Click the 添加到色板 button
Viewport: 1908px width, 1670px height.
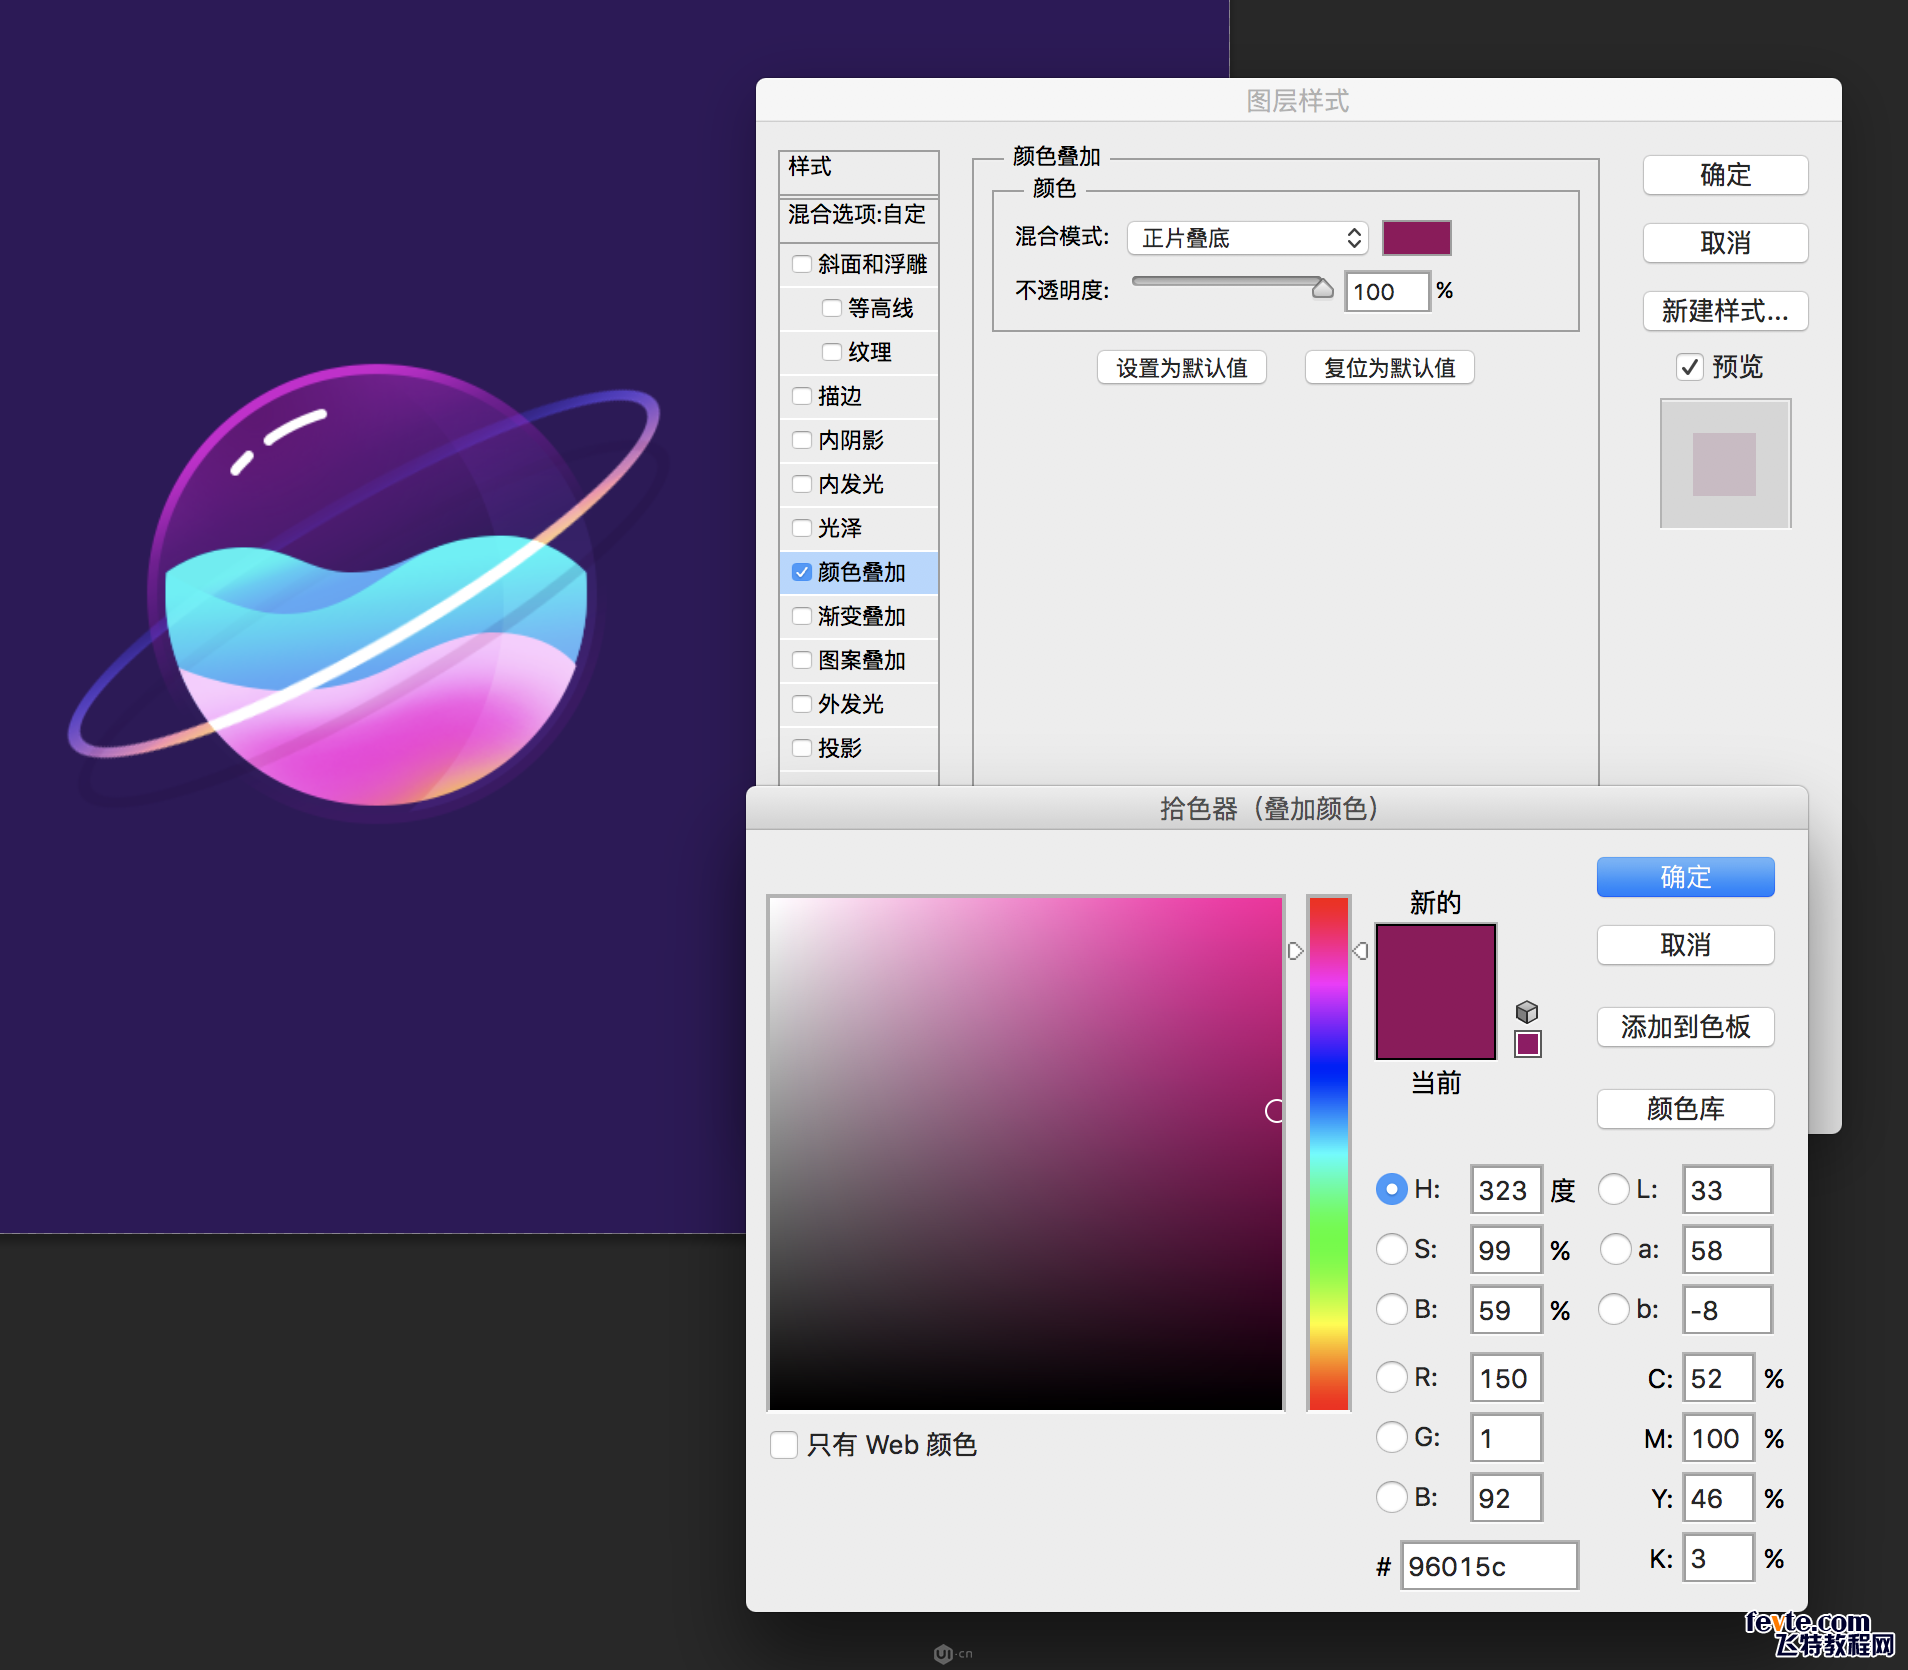pyautogui.click(x=1686, y=1027)
